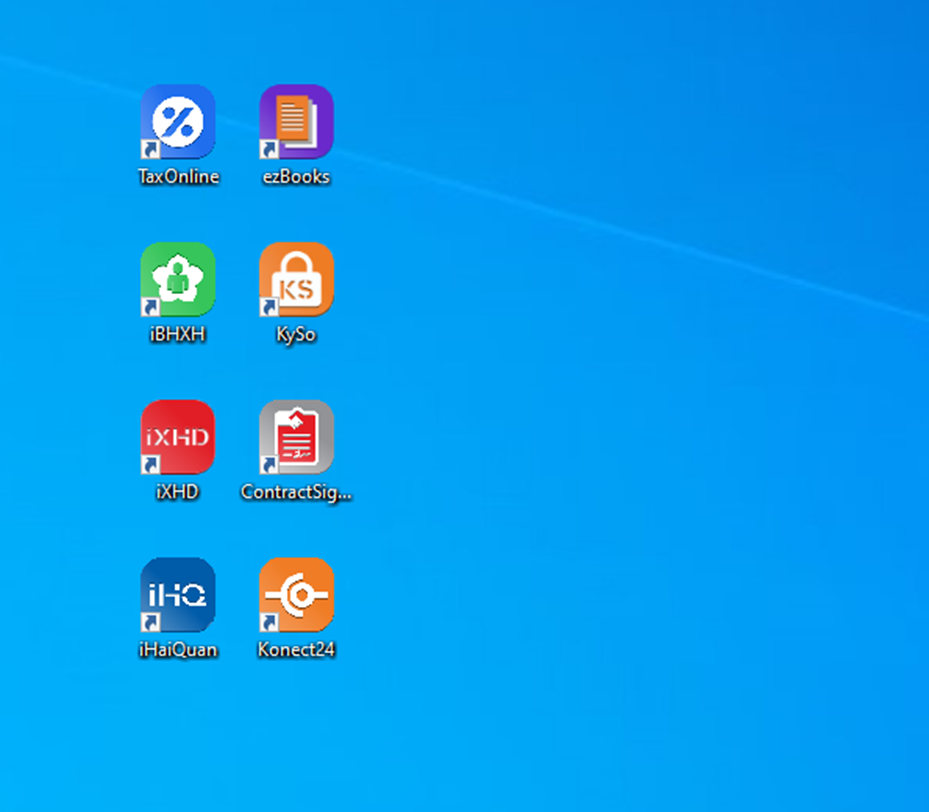
Task: Click the iHaiQuan text label
Action: 178,650
